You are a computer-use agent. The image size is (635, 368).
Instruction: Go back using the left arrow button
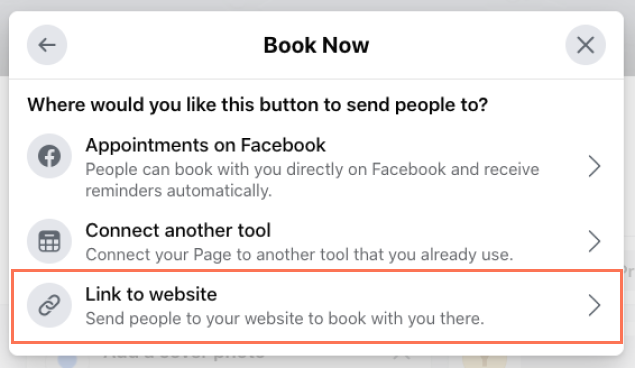(47, 45)
